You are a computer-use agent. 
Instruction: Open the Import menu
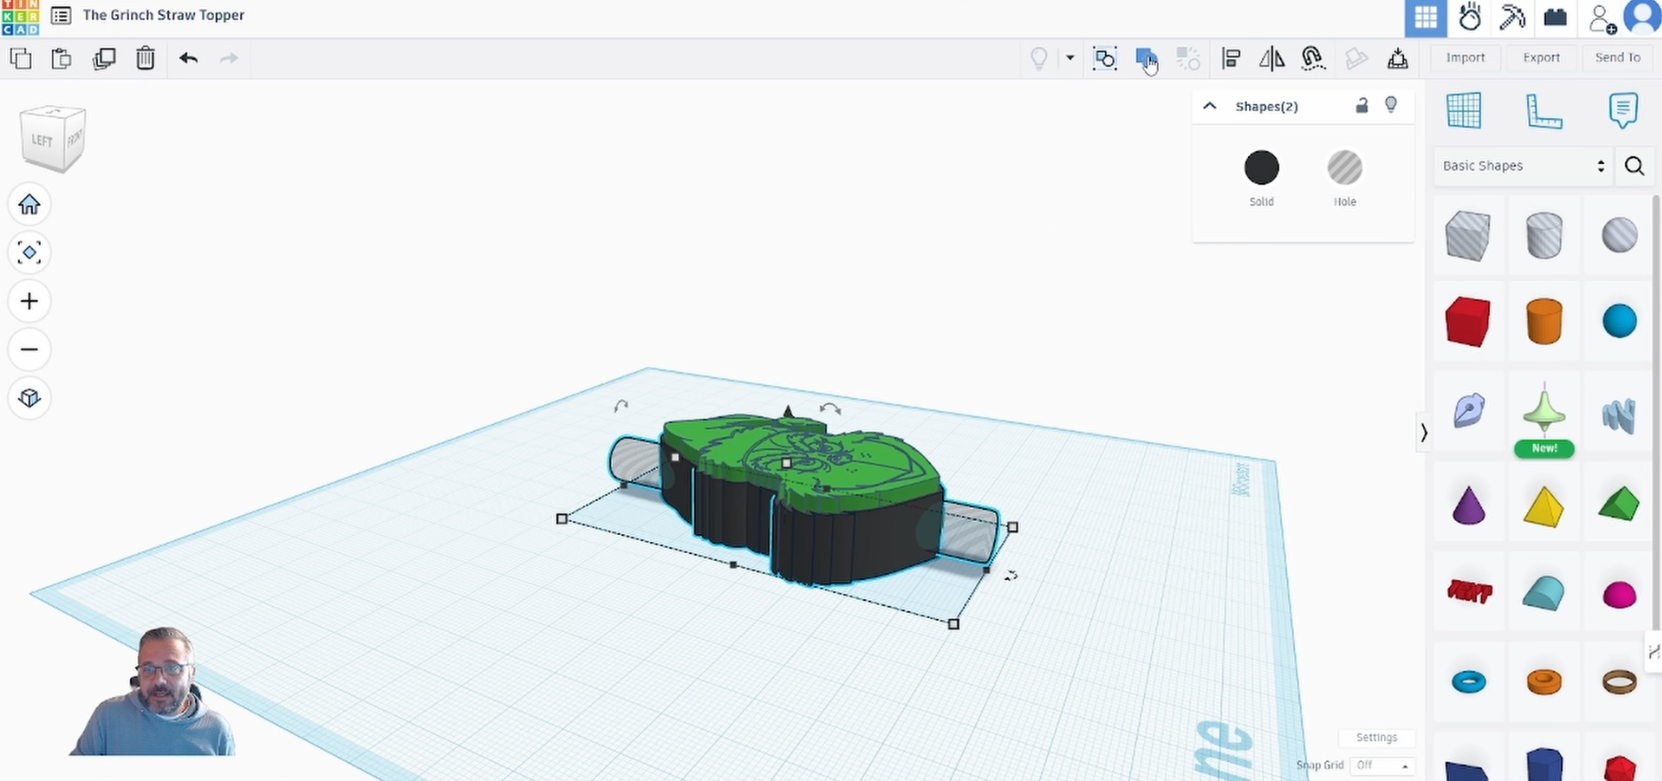[1465, 58]
